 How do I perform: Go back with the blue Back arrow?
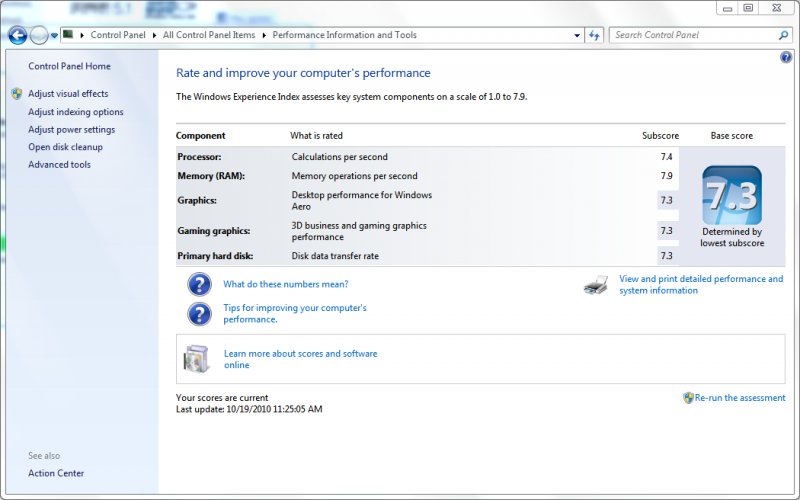tap(17, 36)
